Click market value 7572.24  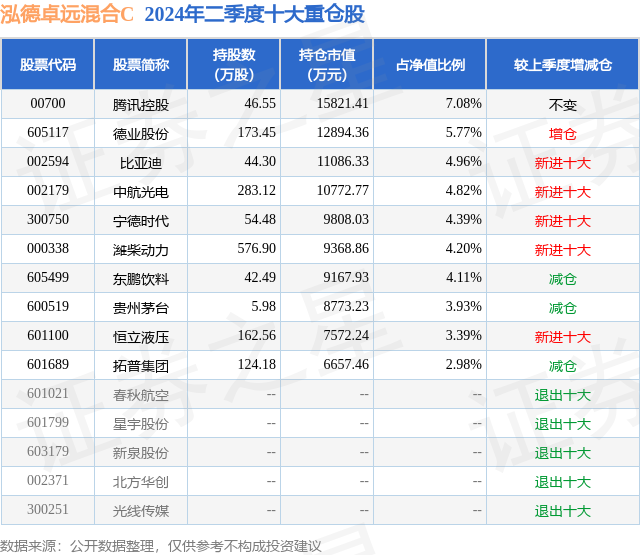[x=346, y=335]
